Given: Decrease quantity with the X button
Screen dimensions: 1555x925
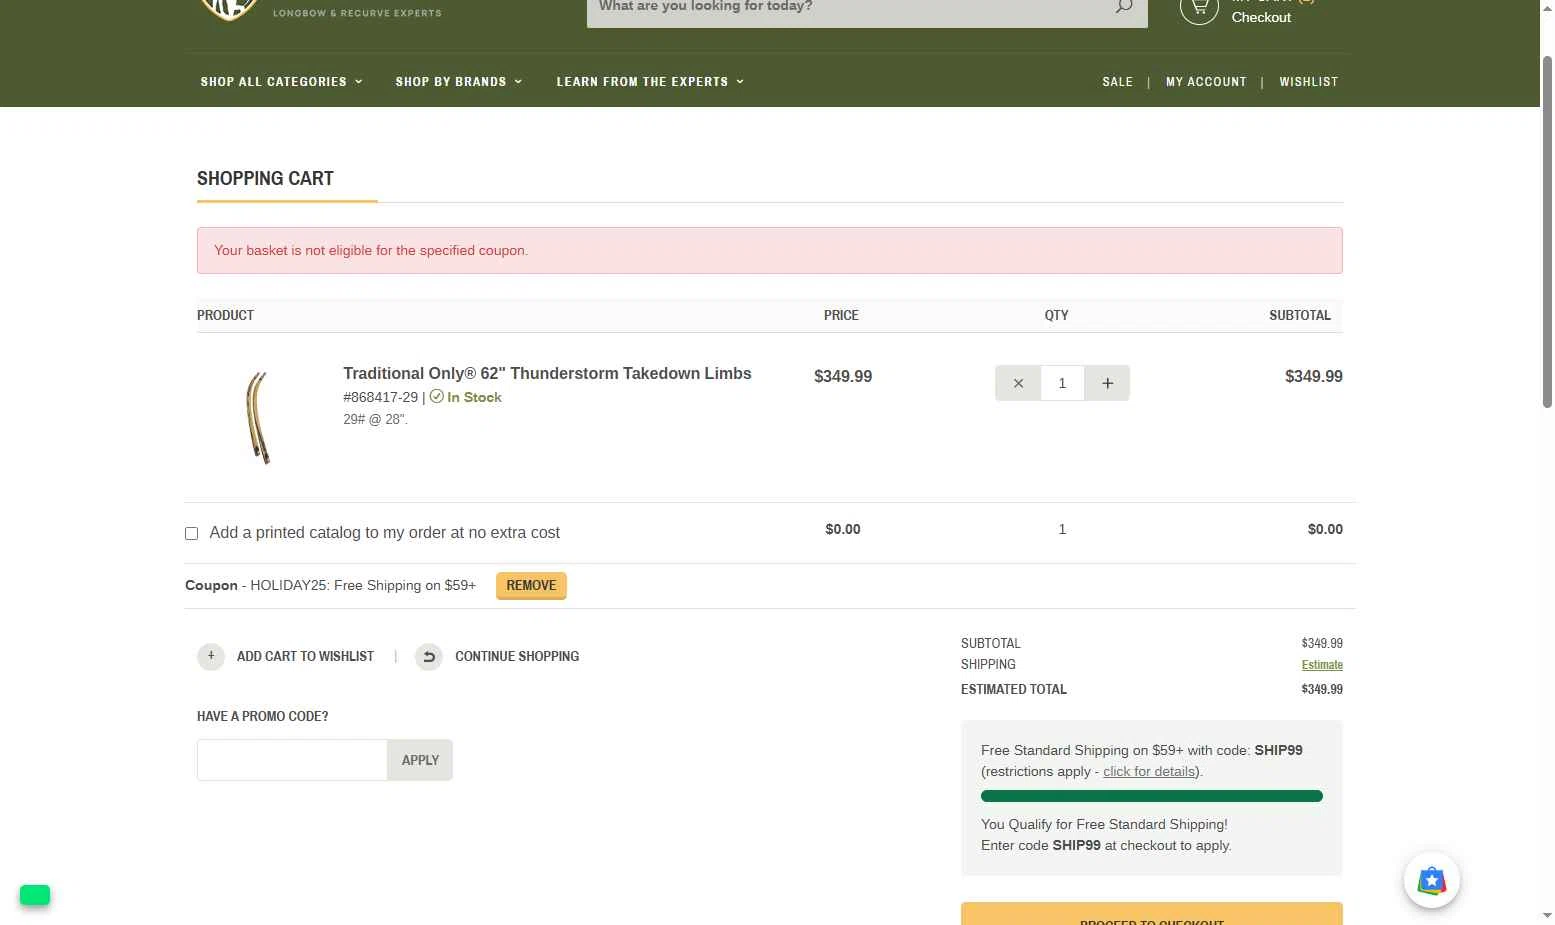Looking at the screenshot, I should pos(1018,383).
